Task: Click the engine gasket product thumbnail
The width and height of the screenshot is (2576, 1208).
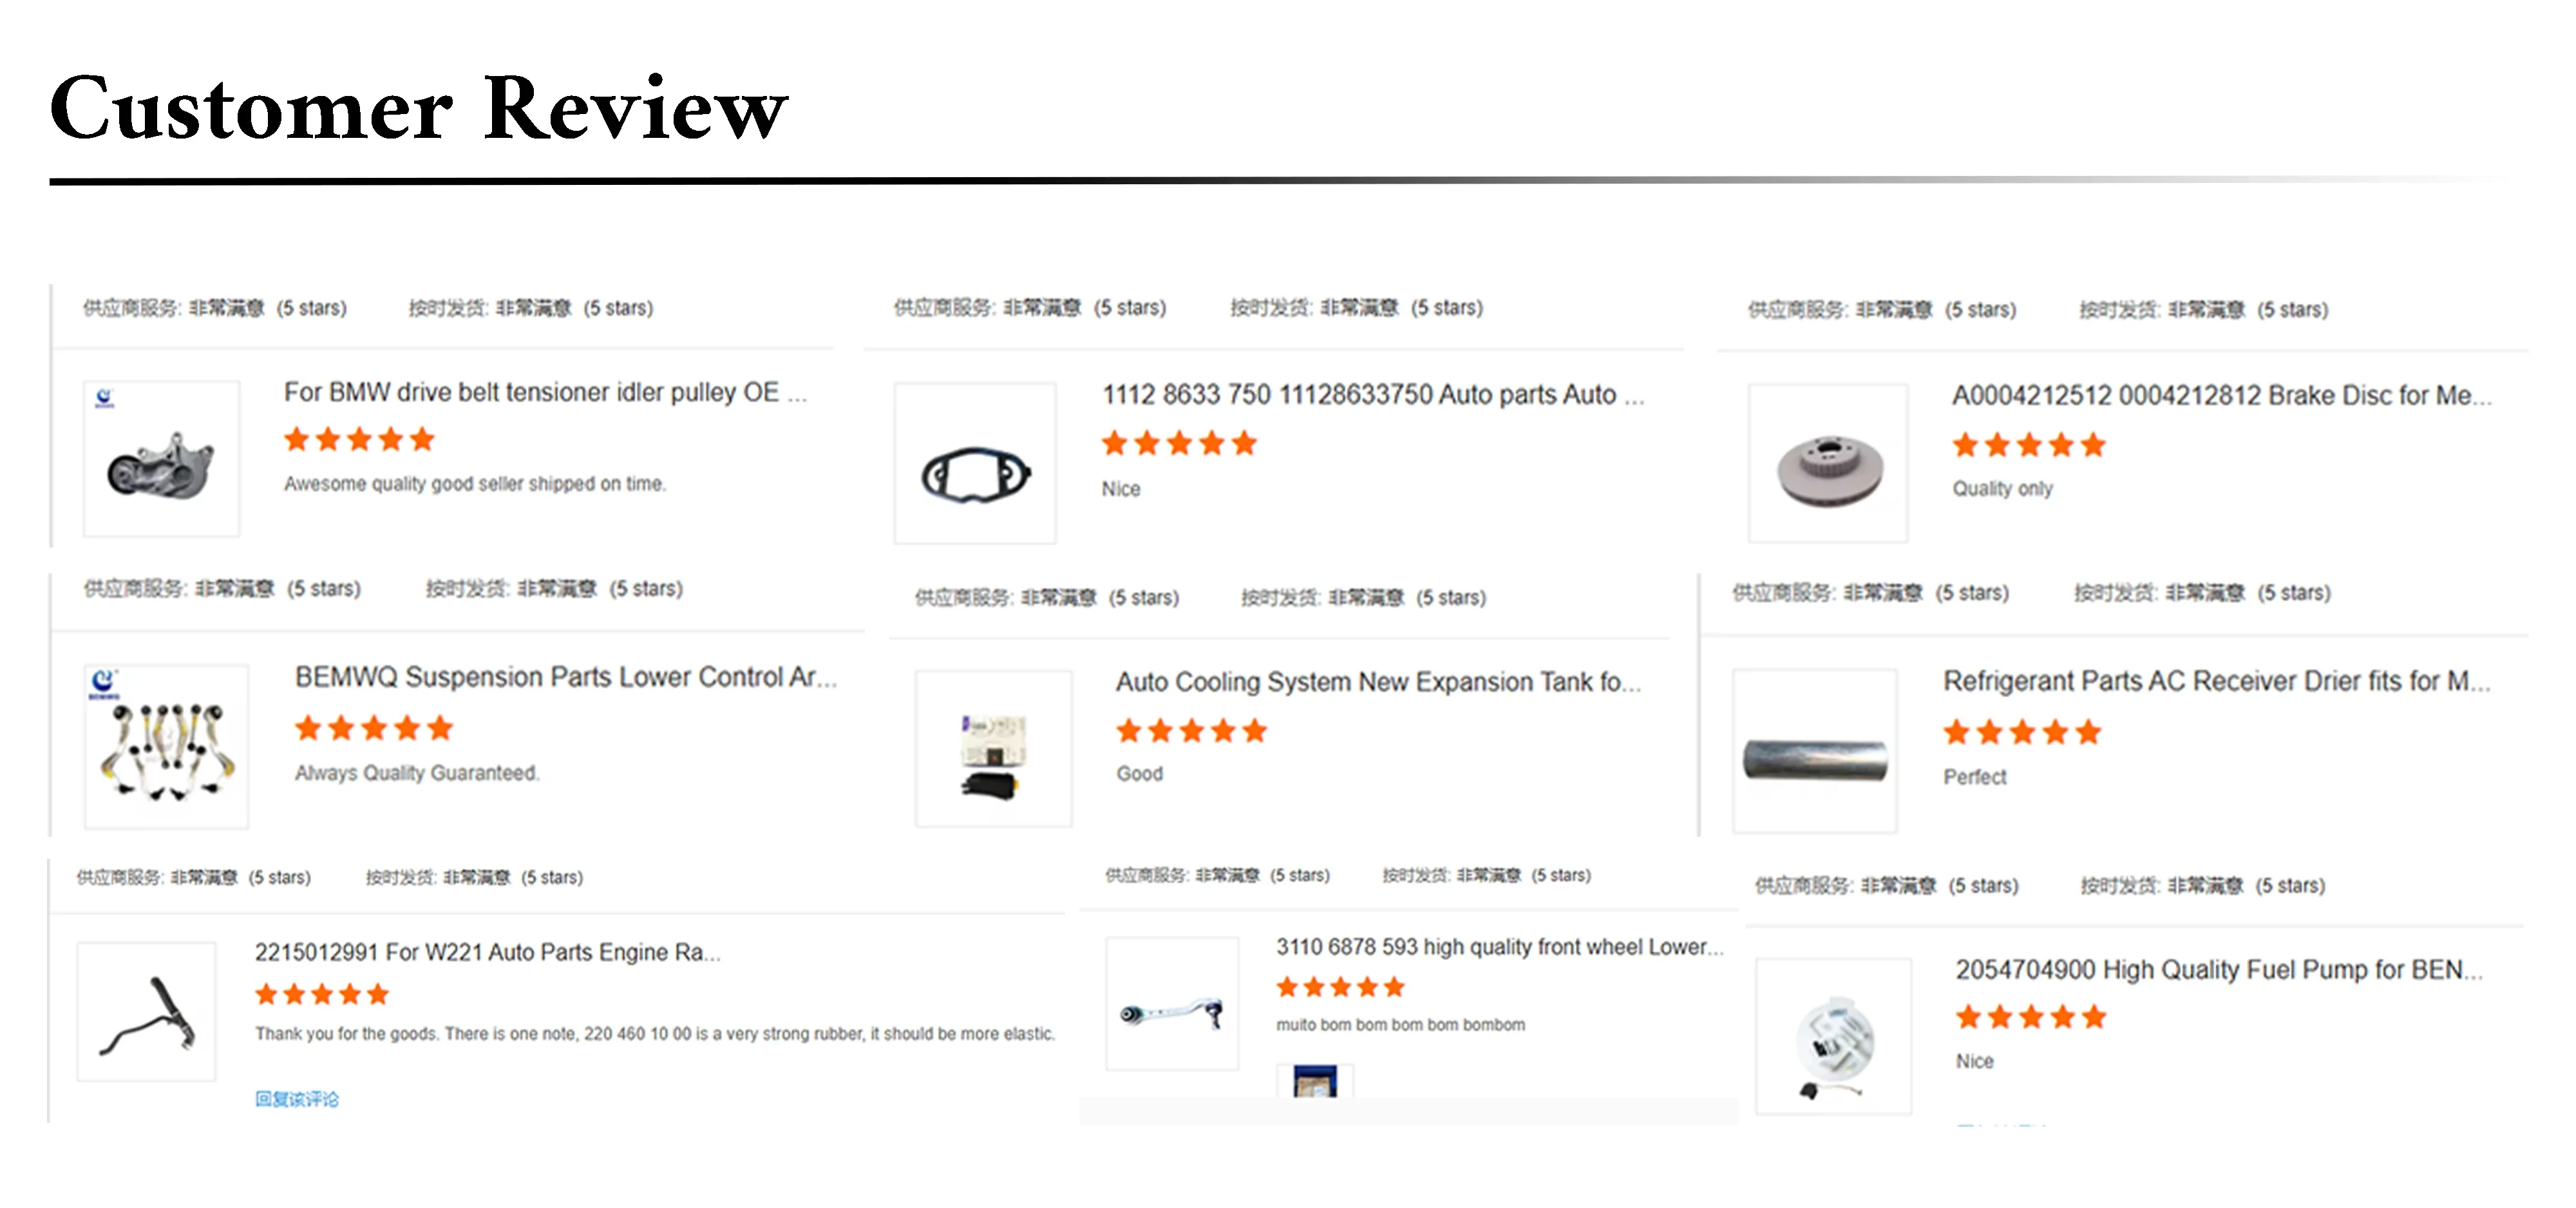Action: click(x=975, y=463)
